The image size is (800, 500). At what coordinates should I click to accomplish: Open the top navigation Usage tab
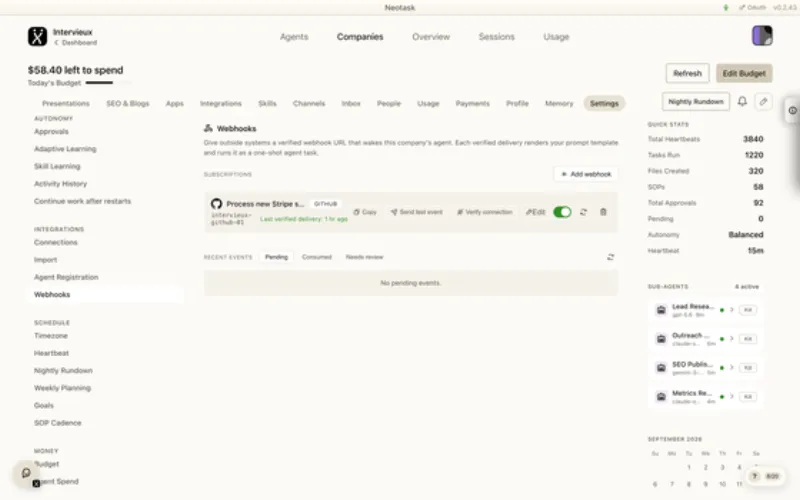coord(556,37)
